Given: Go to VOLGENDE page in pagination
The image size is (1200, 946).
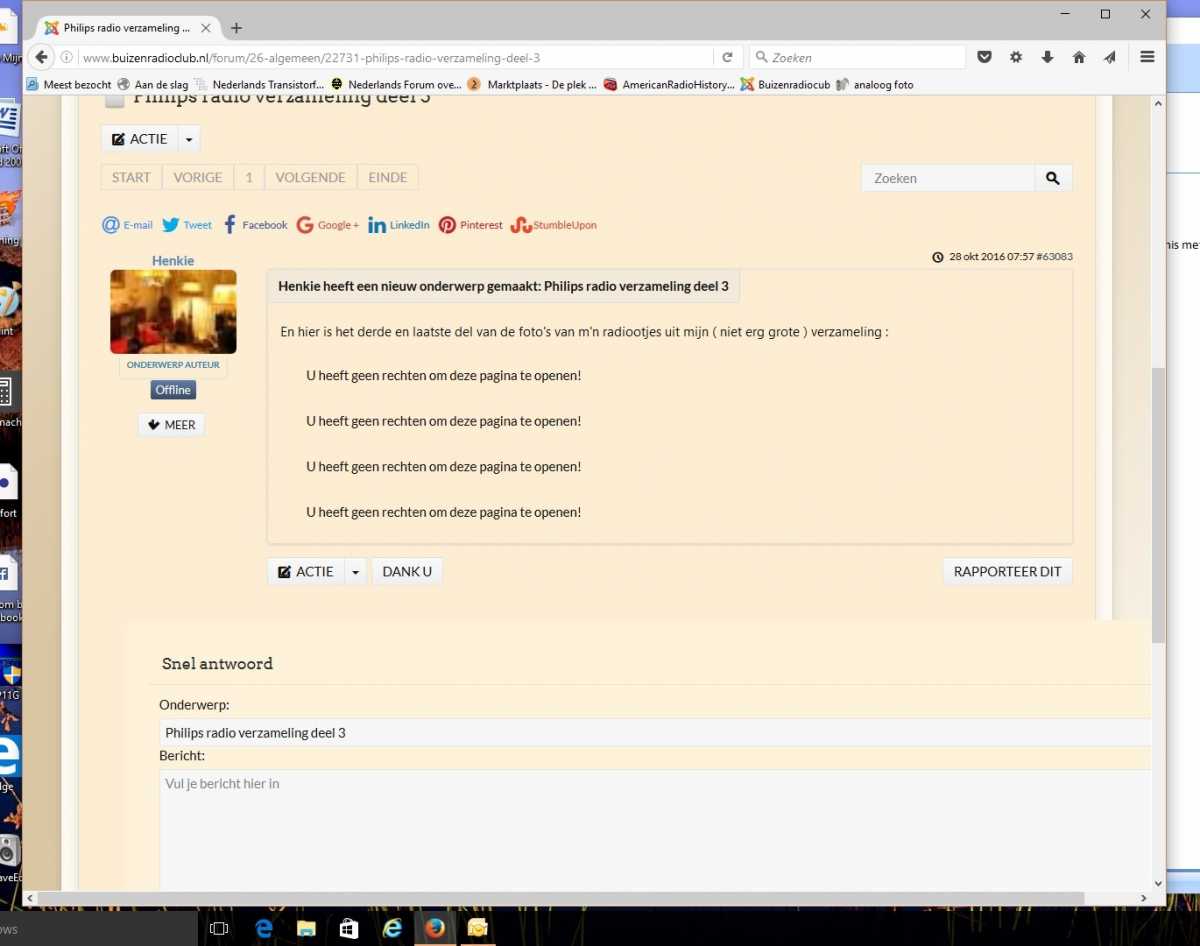Looking at the screenshot, I should (310, 178).
